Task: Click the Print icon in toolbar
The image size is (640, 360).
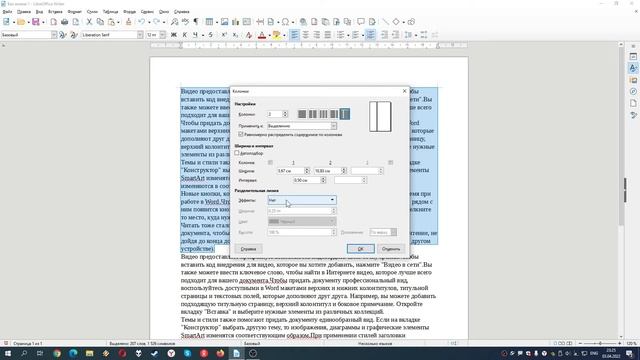Action: click(x=64, y=22)
